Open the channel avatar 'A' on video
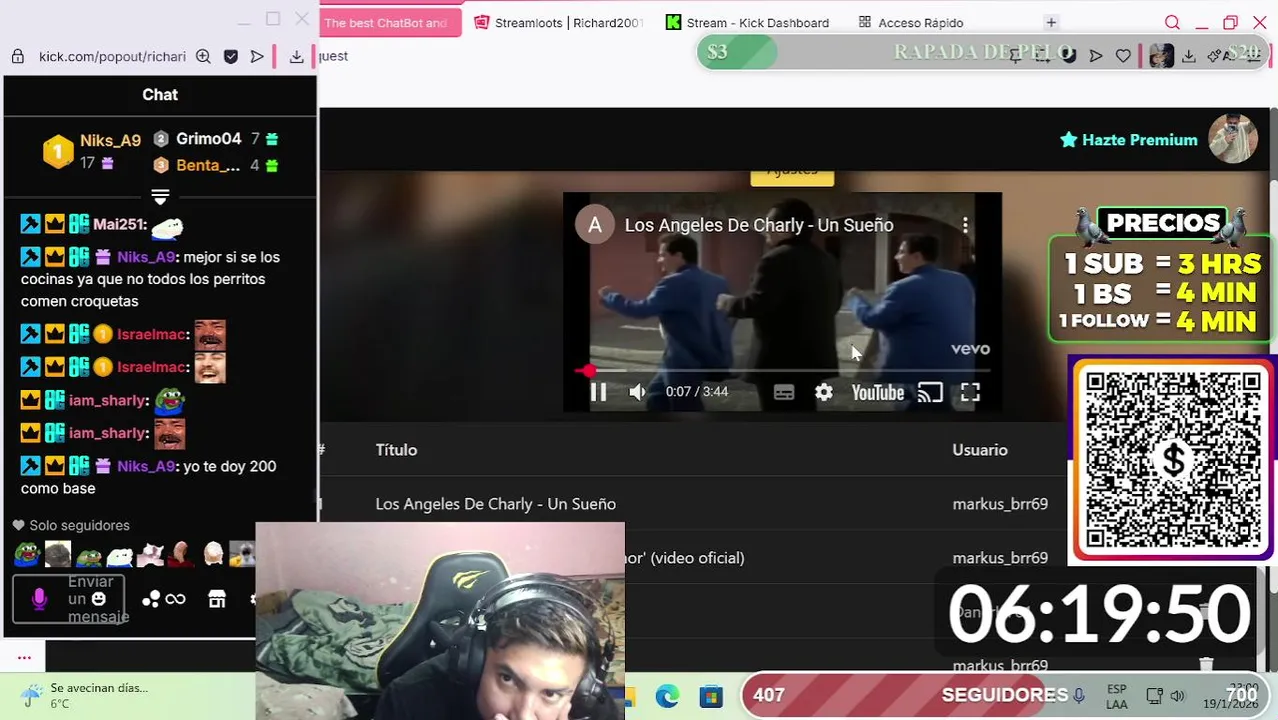This screenshot has width=1278, height=720. click(595, 225)
